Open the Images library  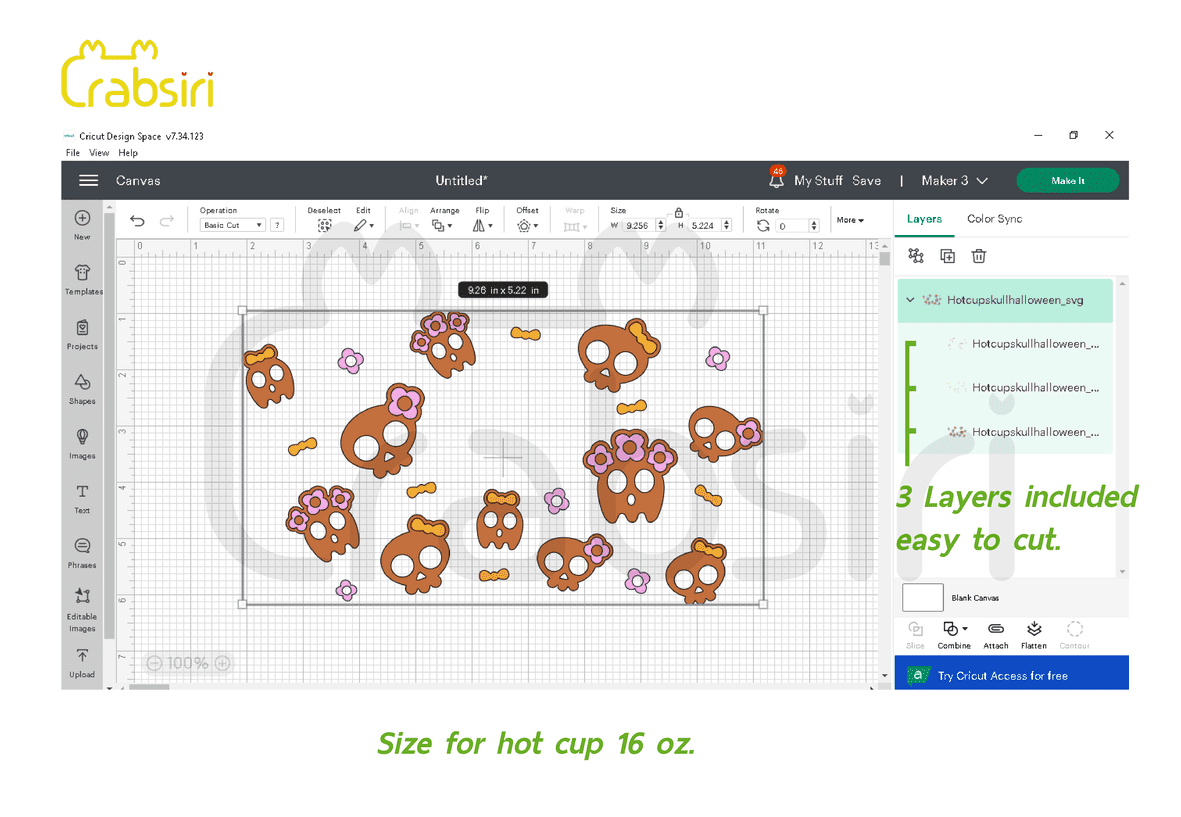[x=82, y=441]
